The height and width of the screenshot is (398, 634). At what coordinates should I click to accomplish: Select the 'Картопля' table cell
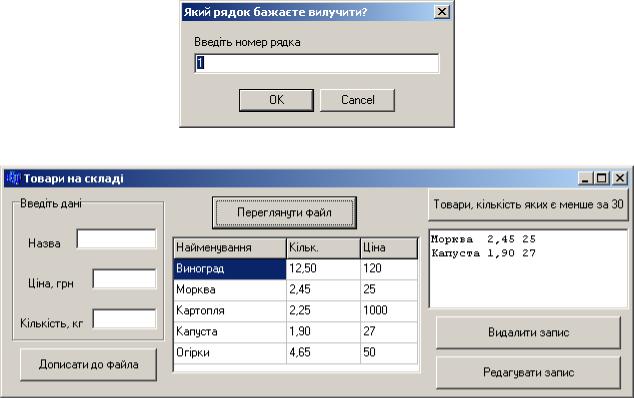[x=230, y=311]
